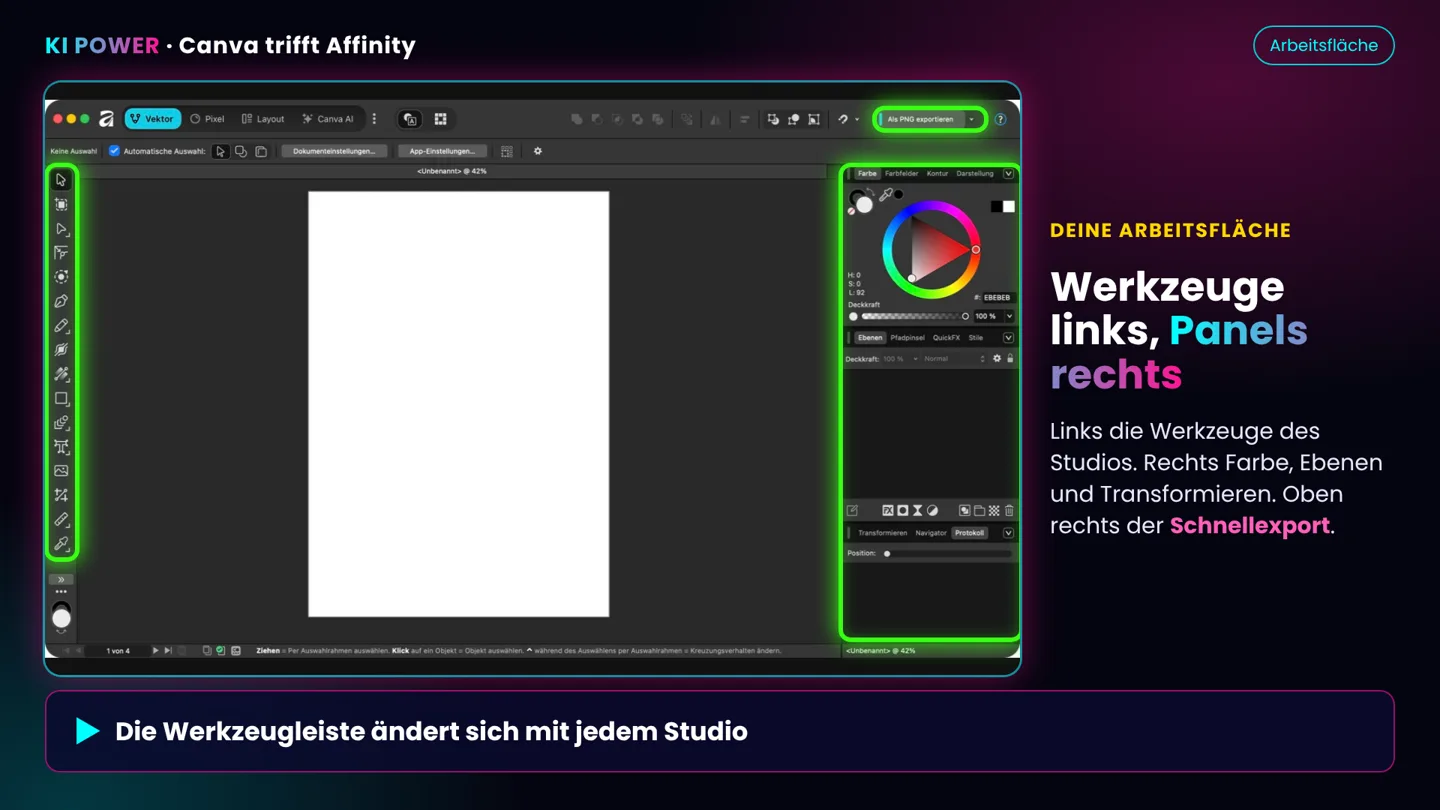The height and width of the screenshot is (810, 1440).
Task: Open the export format dropdown arrow
Action: 971,119
